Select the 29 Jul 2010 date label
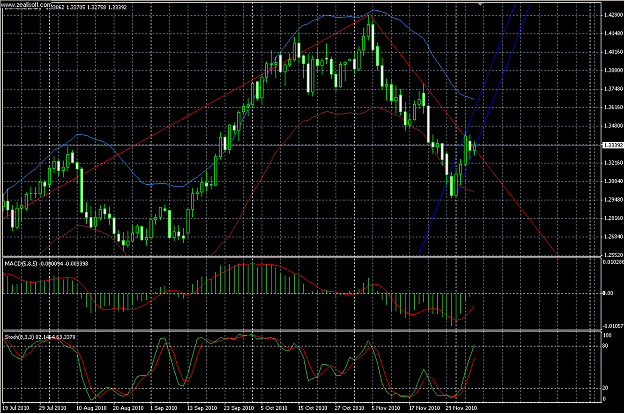Screen dimensions: 625x414 53,408
